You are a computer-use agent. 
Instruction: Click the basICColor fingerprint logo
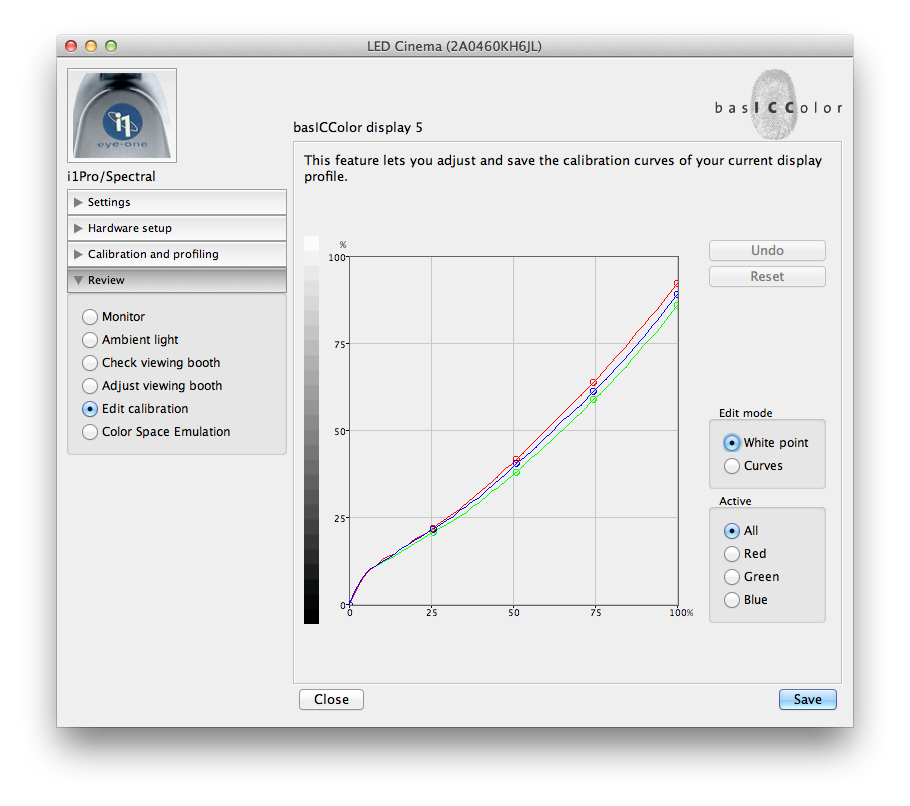point(776,105)
